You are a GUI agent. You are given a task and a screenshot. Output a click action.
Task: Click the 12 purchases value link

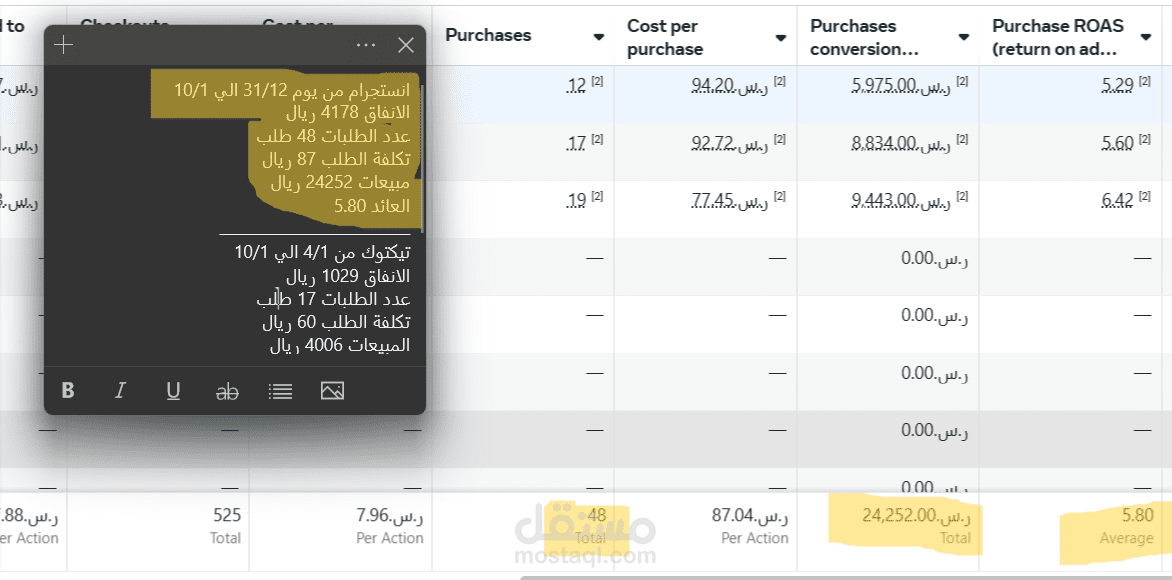point(576,86)
